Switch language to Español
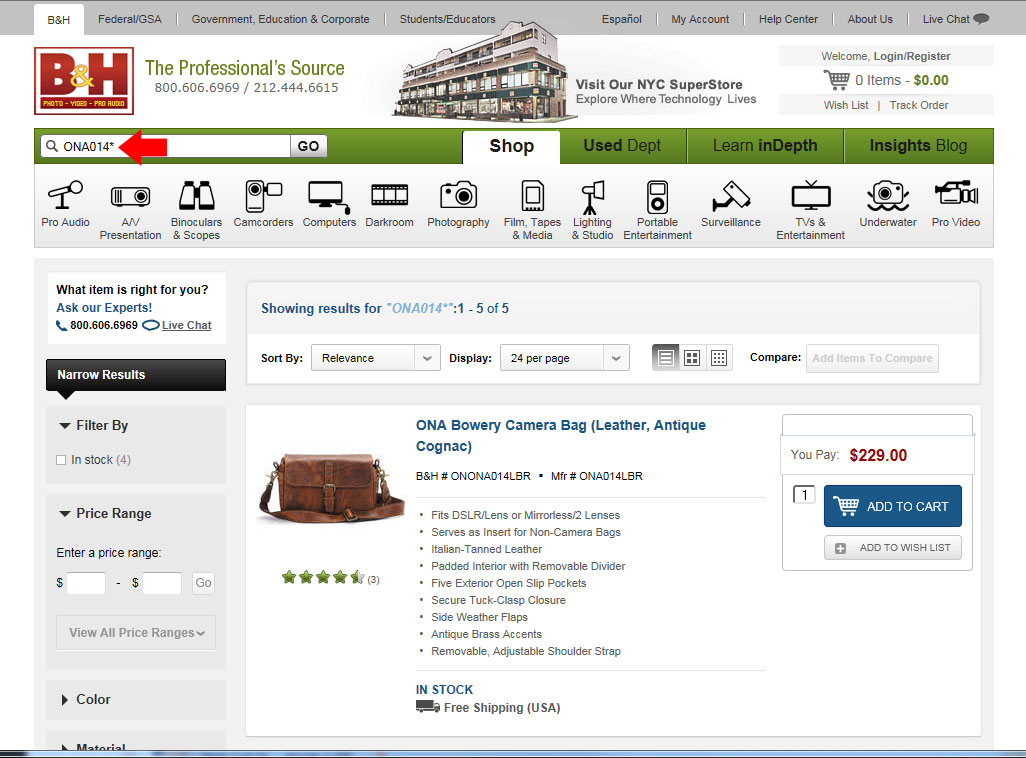 (621, 19)
